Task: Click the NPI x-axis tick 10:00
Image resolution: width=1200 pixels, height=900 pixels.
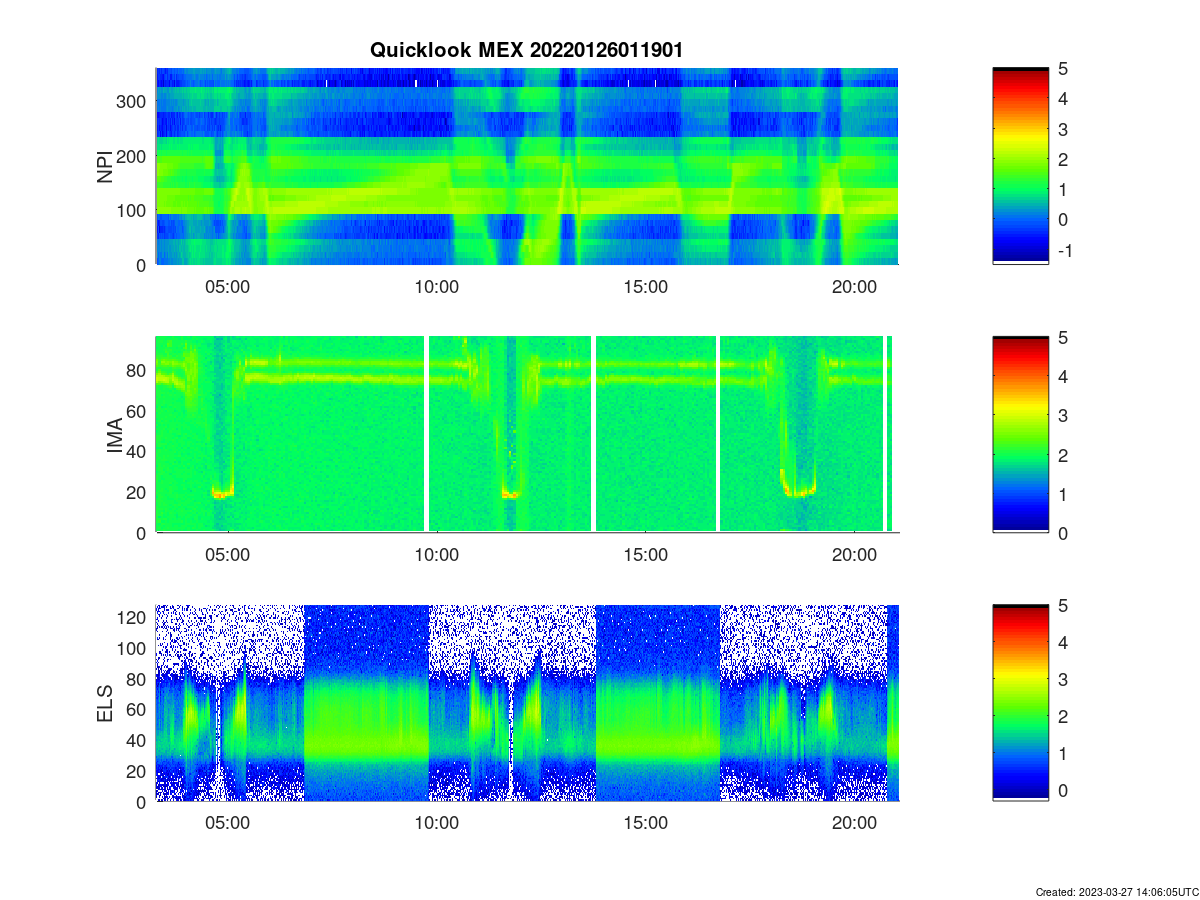Action: tap(437, 285)
